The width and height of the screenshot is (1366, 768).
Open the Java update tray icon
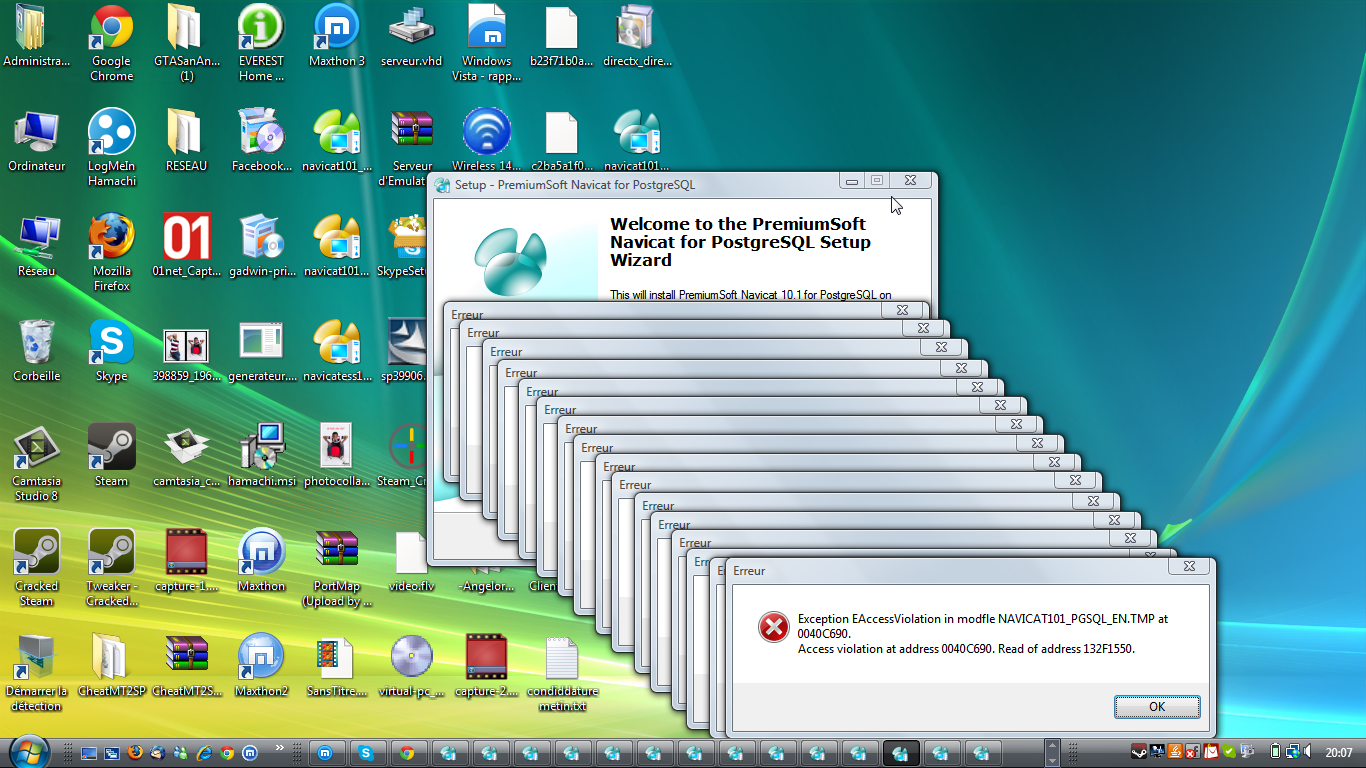tap(1176, 752)
